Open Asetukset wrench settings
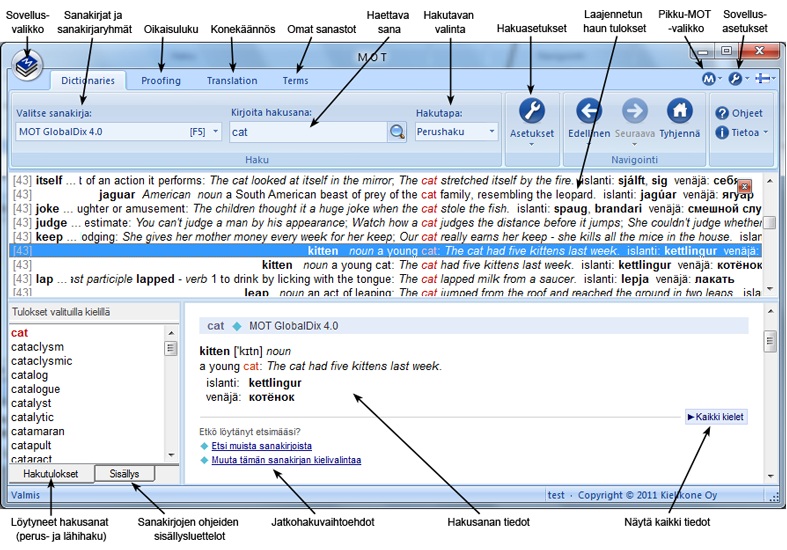The height and width of the screenshot is (550, 787). (x=532, y=111)
